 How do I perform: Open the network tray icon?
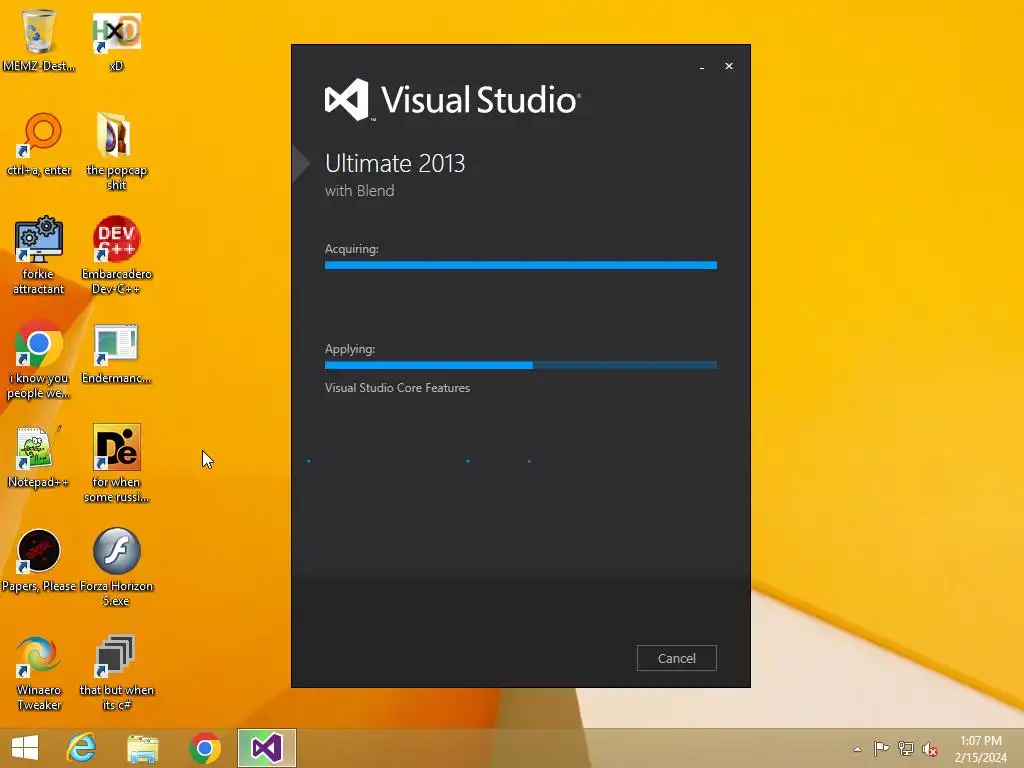coord(906,748)
